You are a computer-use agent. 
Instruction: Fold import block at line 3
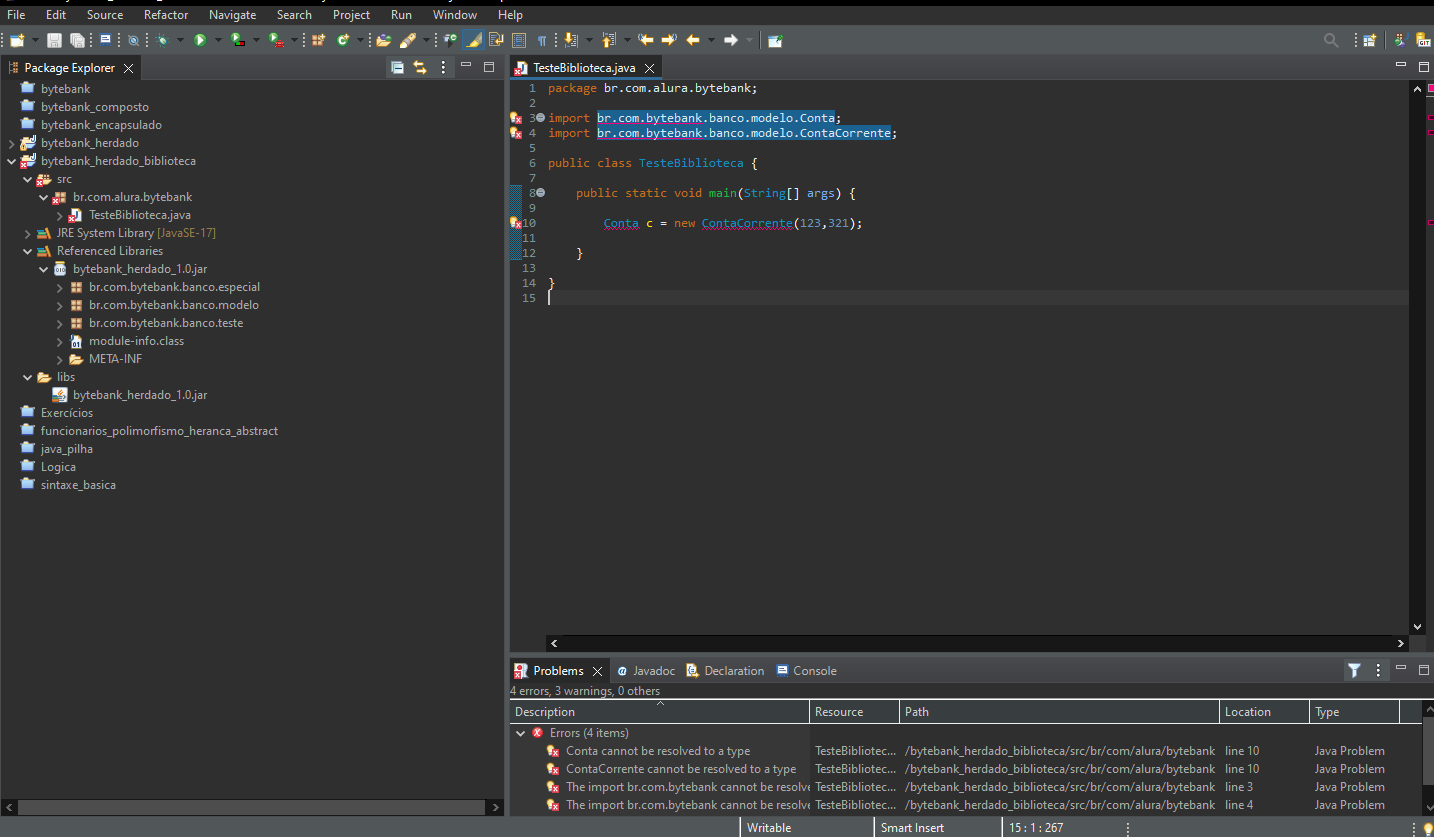coord(540,118)
